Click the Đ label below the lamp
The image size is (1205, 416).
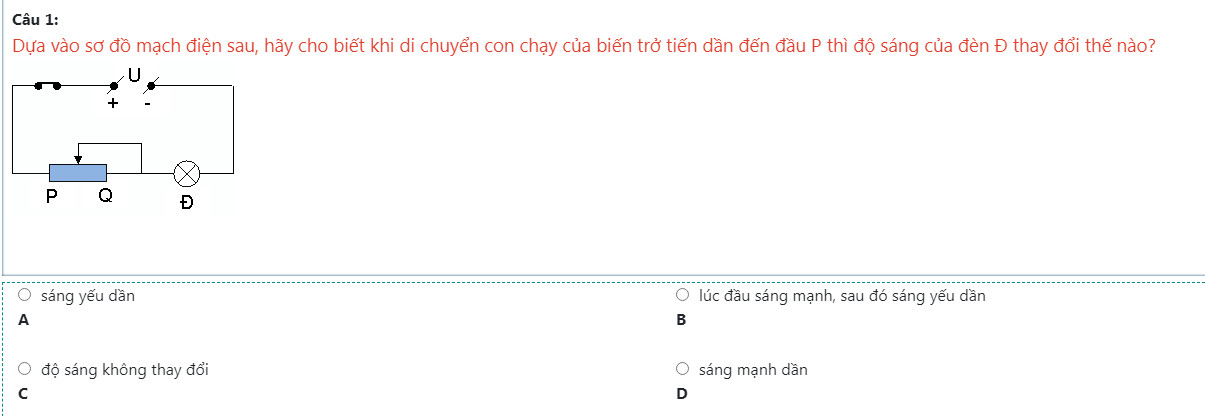186,203
